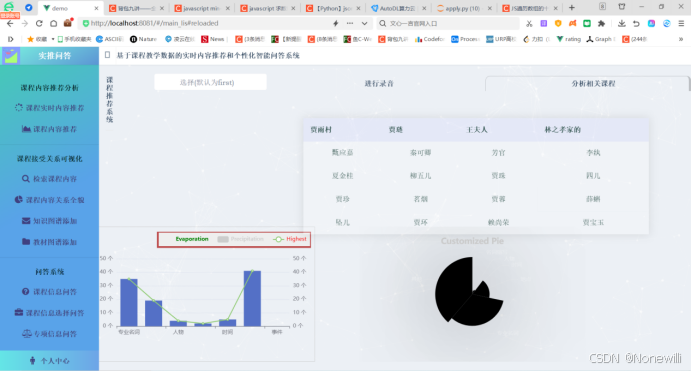The height and width of the screenshot is (372, 692).
Task: Expand the address bar dropdown chevron
Action: pos(365,23)
